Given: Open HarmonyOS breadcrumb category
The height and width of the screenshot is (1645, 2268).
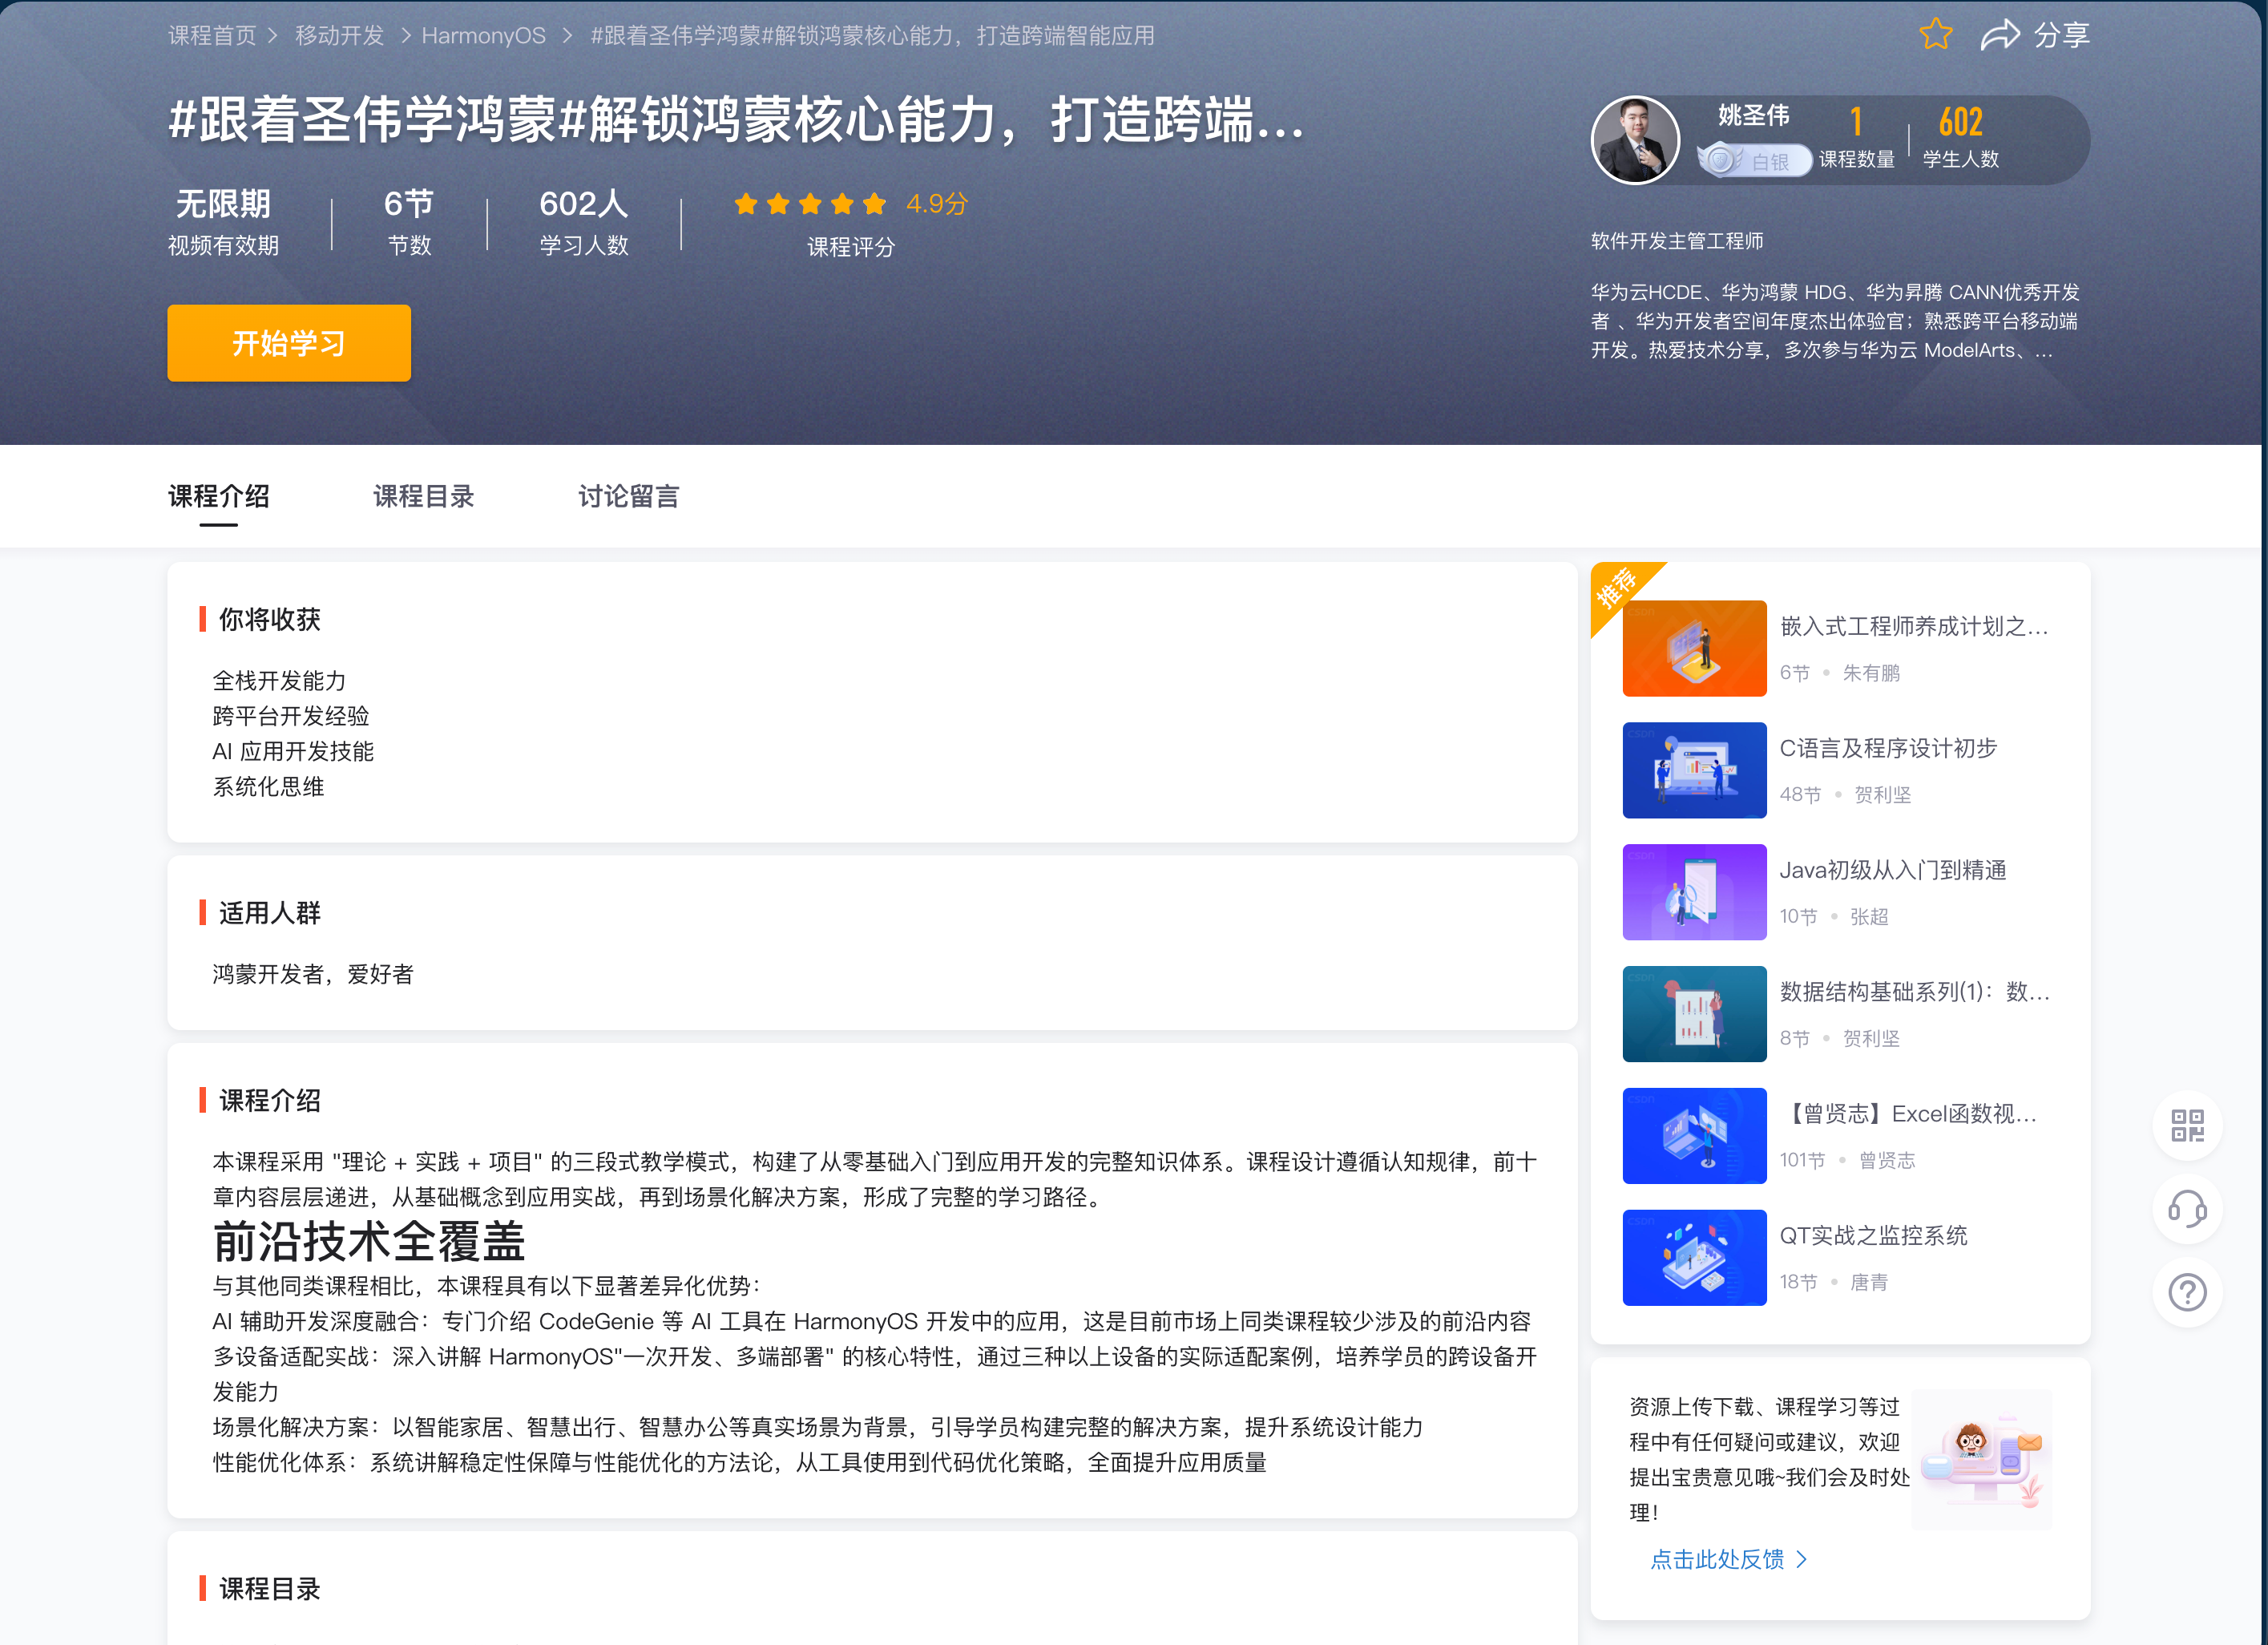Looking at the screenshot, I should [483, 36].
